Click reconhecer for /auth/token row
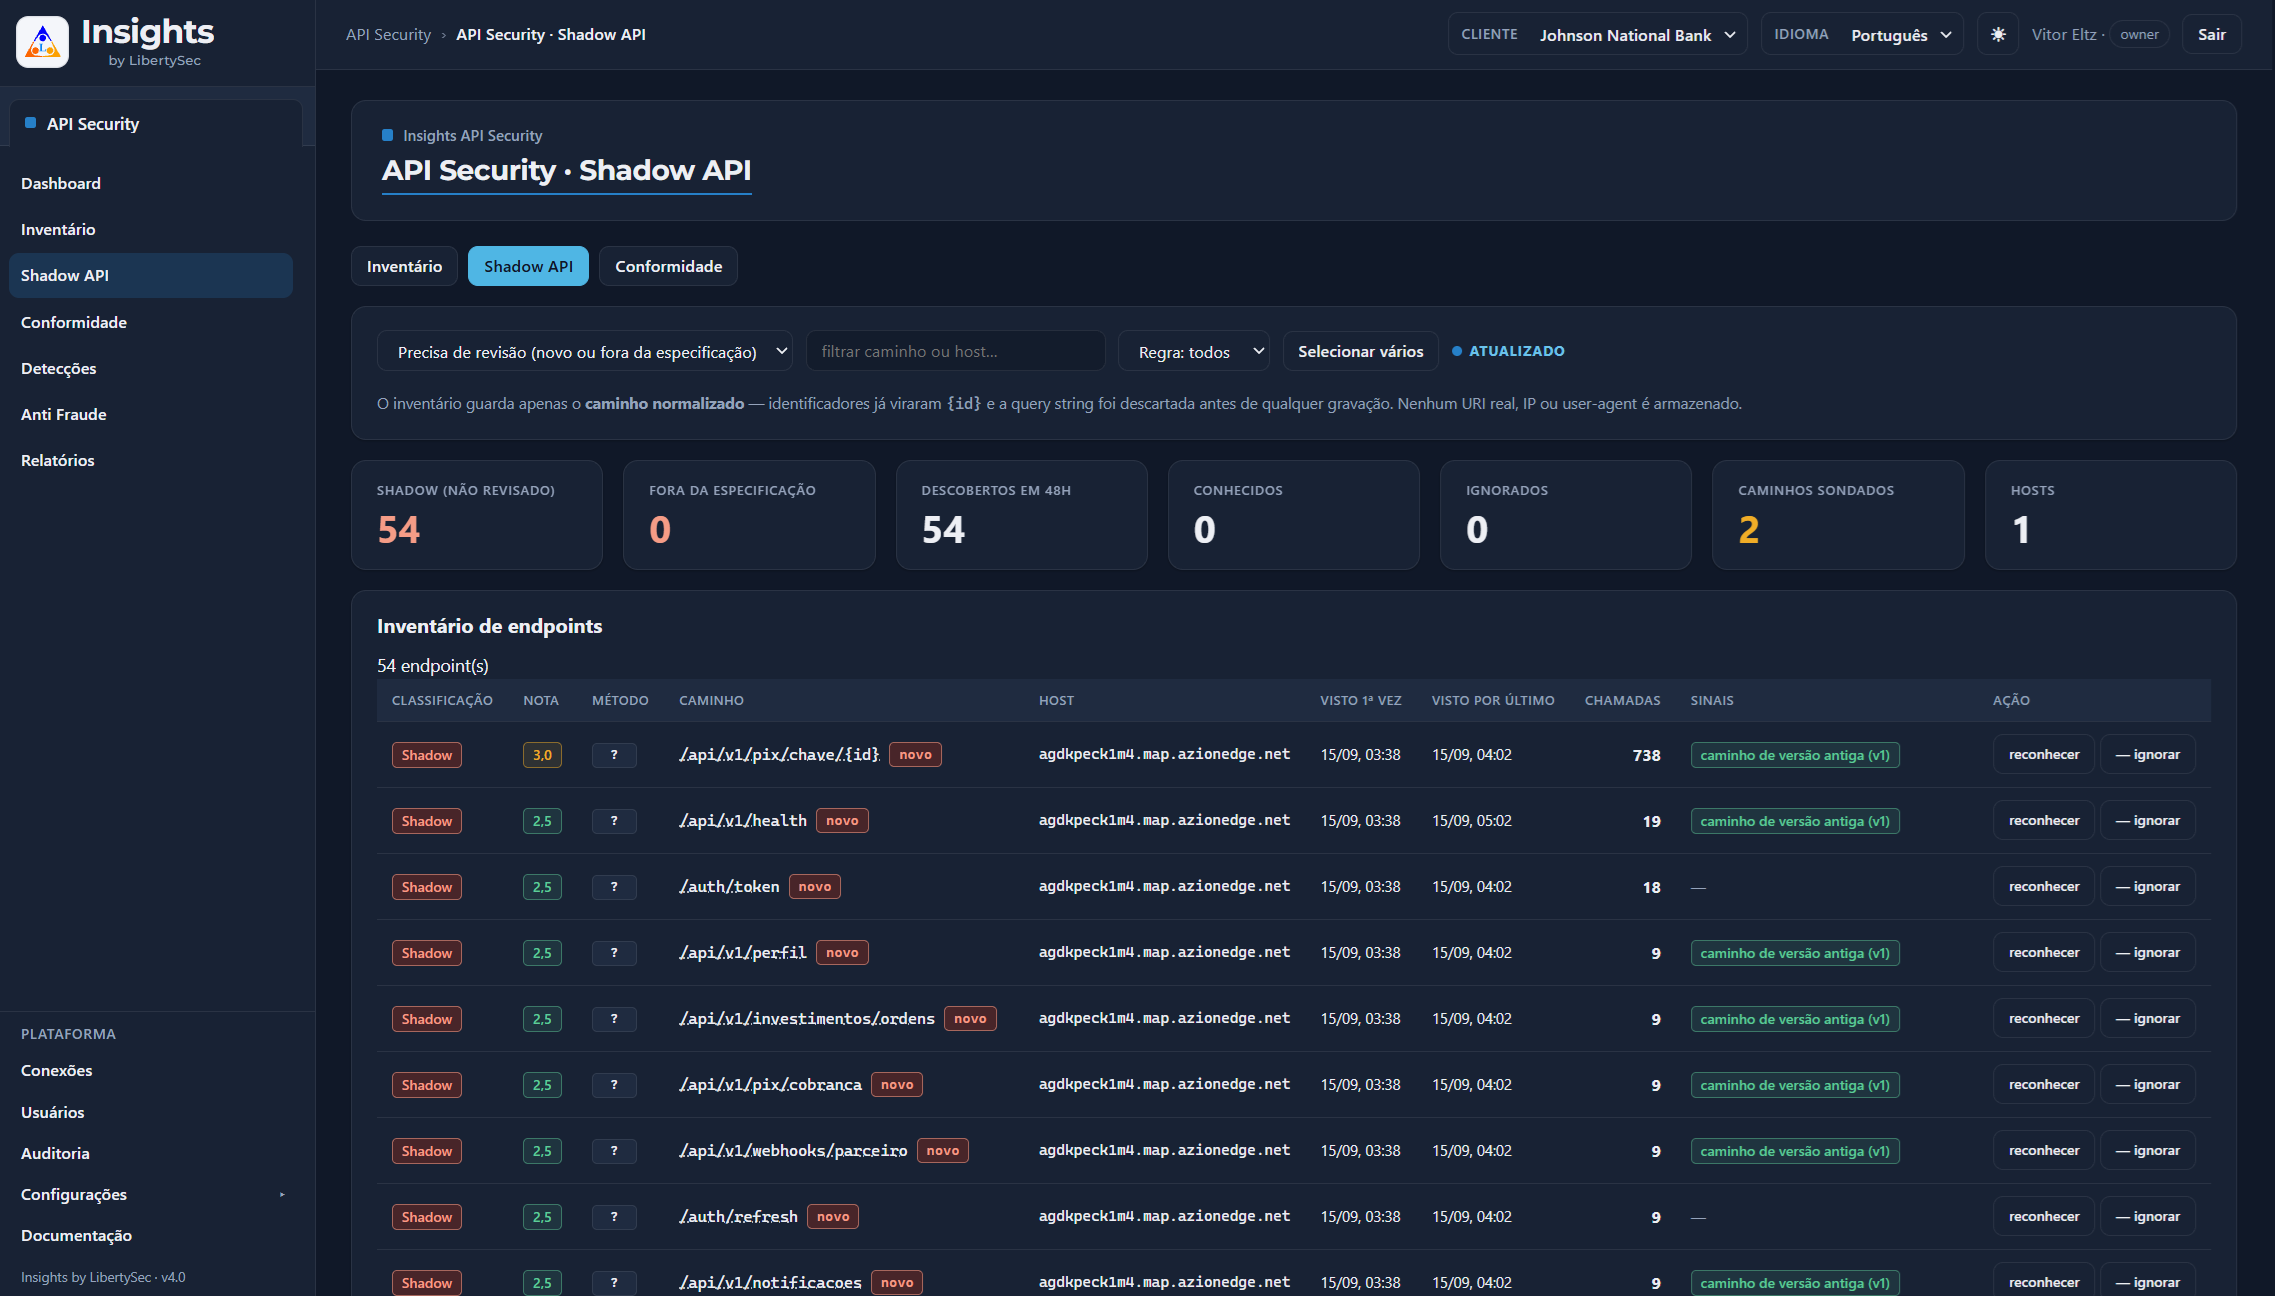The image size is (2275, 1296). click(x=2043, y=886)
